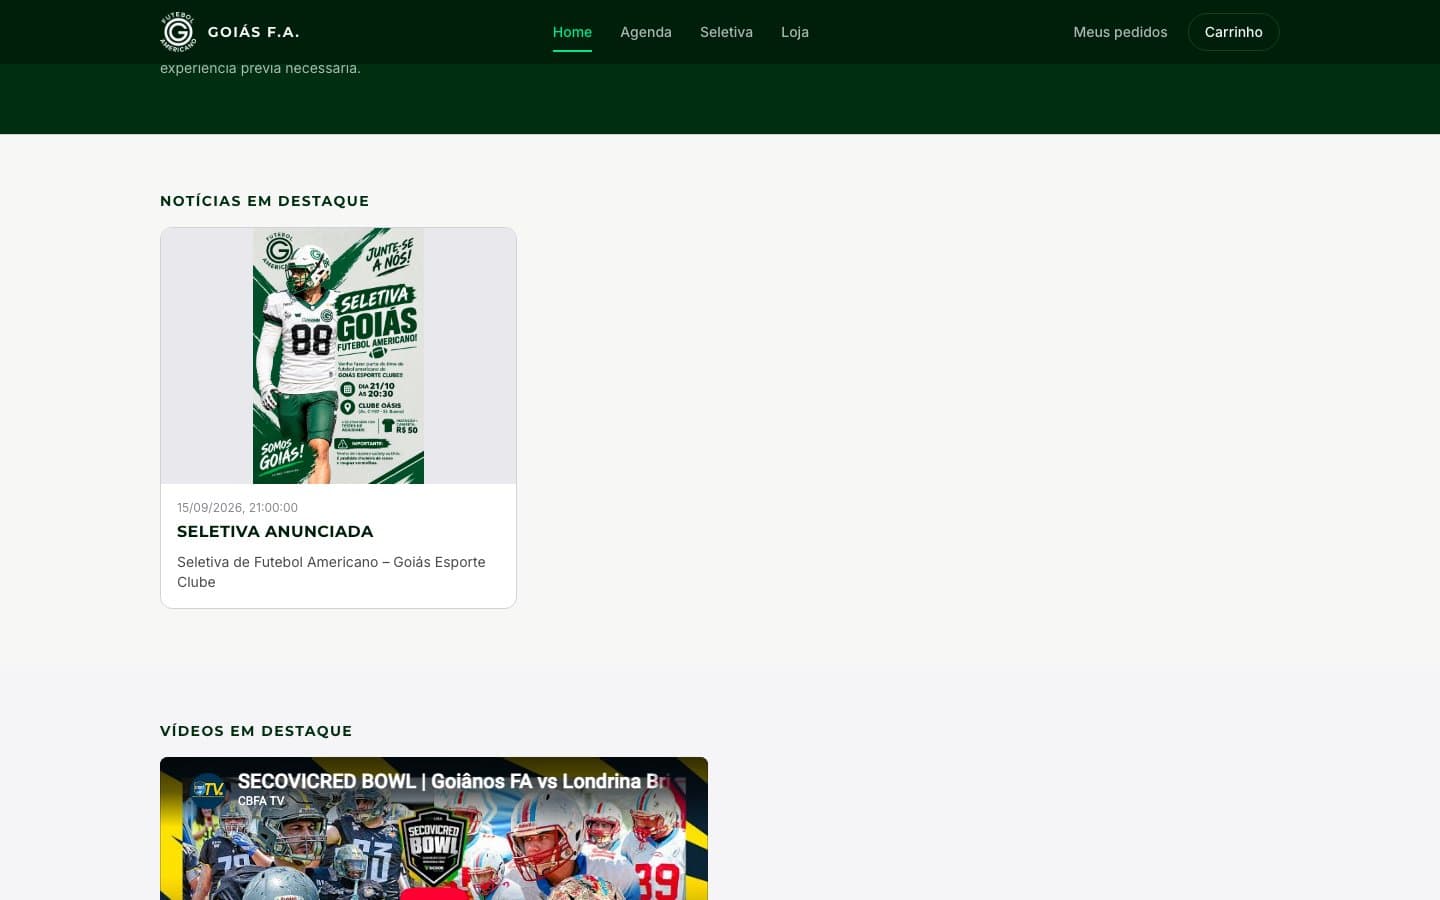This screenshot has height=900, width=1440.
Task: Click the VÍDEOS EM DESTAQUE heading
Action: [256, 731]
